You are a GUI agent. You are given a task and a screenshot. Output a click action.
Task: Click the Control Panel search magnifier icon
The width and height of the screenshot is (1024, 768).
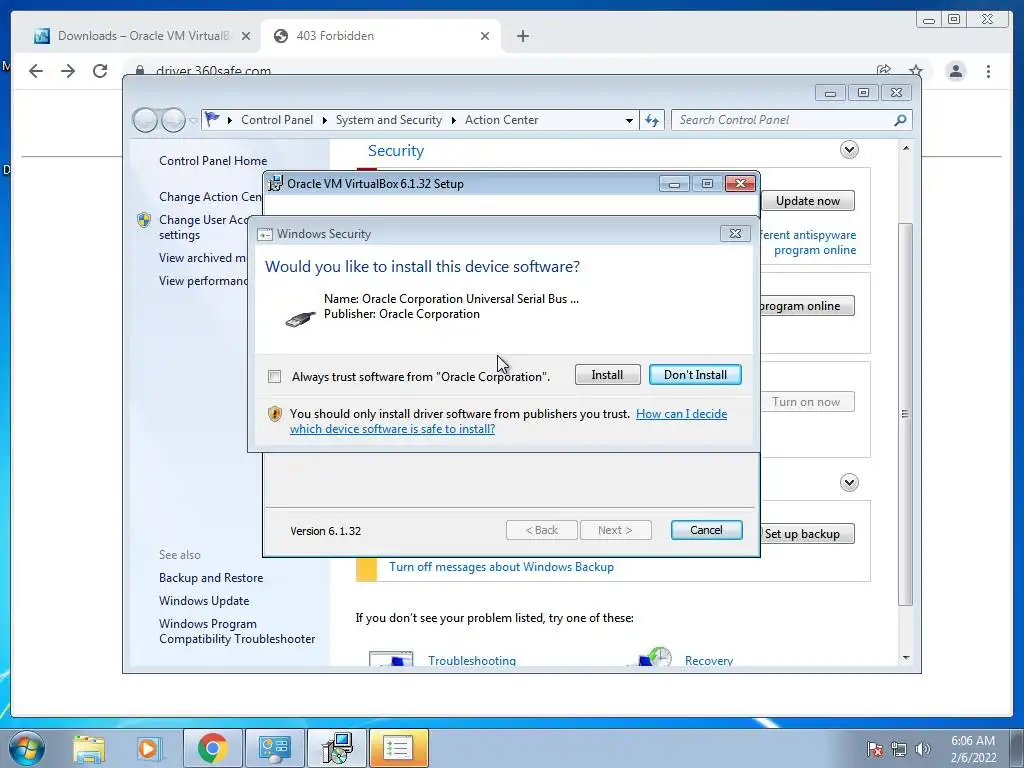901,120
